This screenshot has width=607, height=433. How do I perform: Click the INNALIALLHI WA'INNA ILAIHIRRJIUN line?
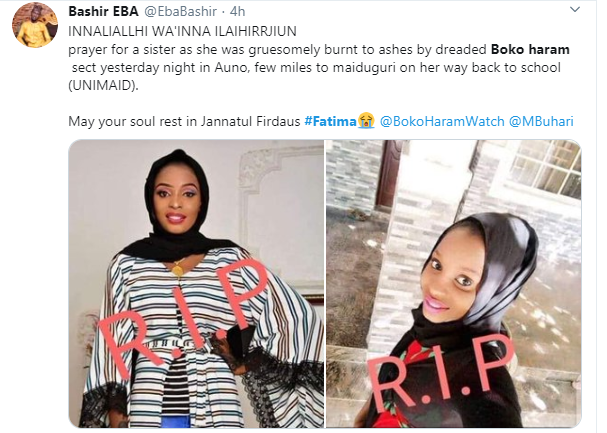click(x=182, y=31)
